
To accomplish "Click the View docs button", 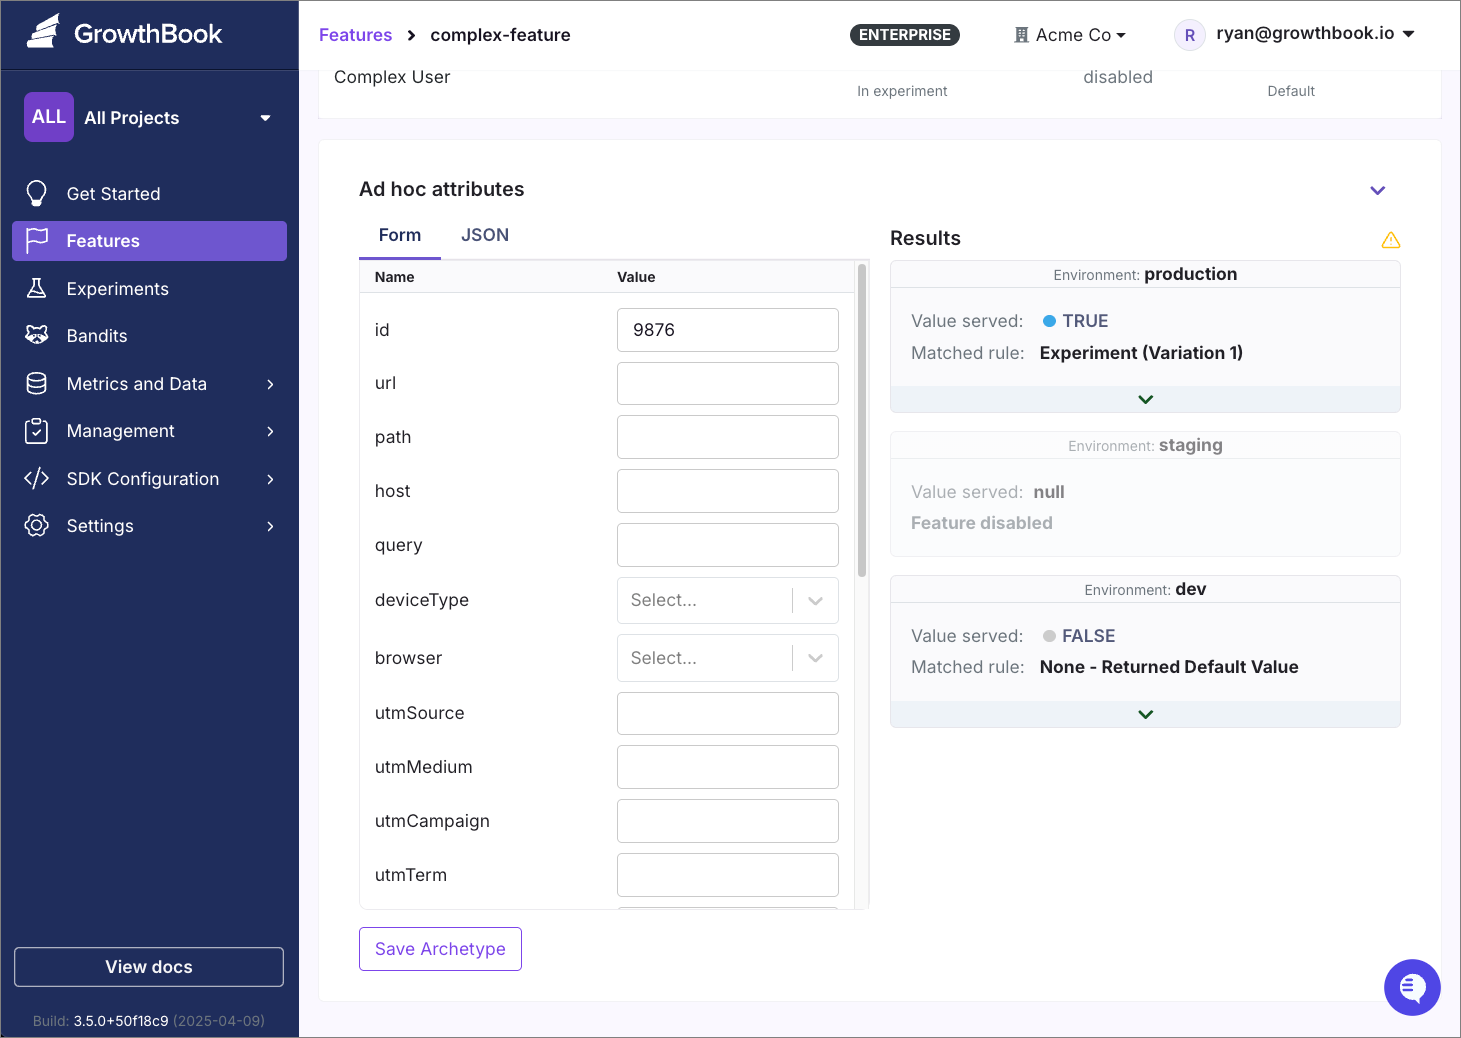I will [x=149, y=967].
